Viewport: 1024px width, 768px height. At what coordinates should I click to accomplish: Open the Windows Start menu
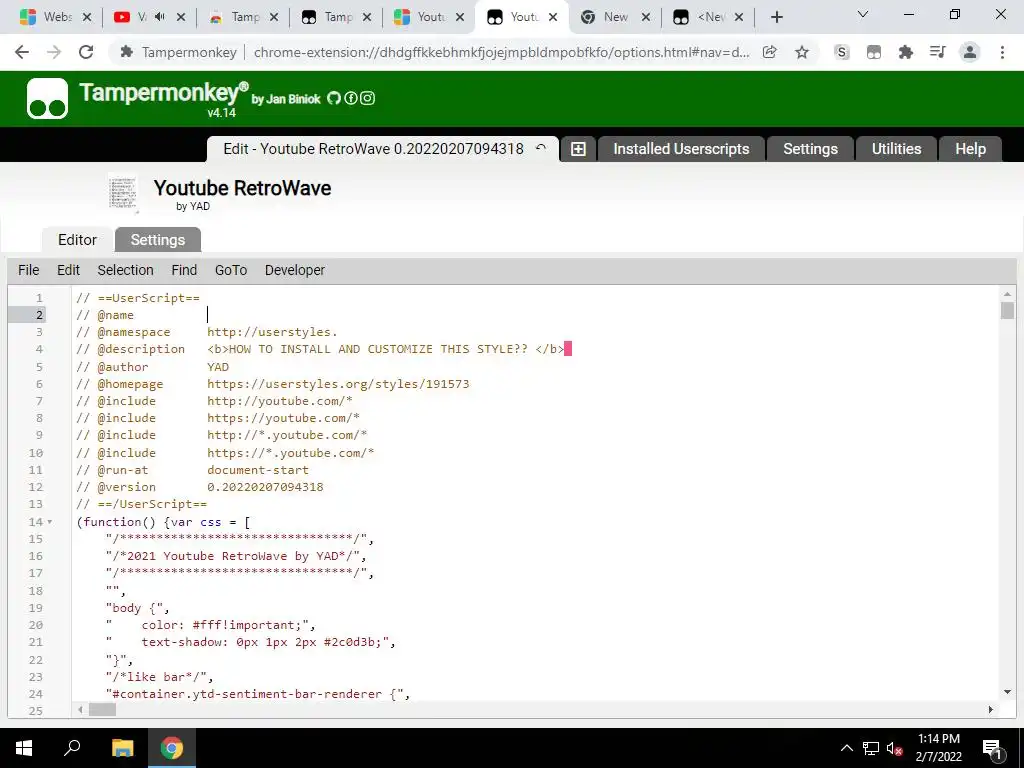tap(24, 748)
